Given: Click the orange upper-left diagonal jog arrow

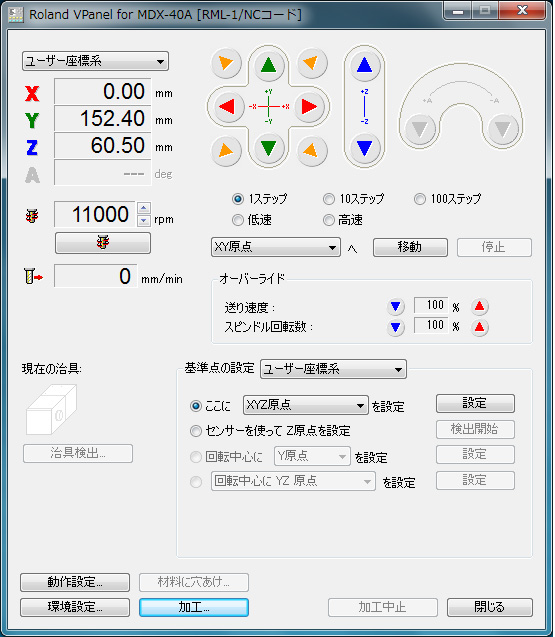Looking at the screenshot, I should pos(226,63).
